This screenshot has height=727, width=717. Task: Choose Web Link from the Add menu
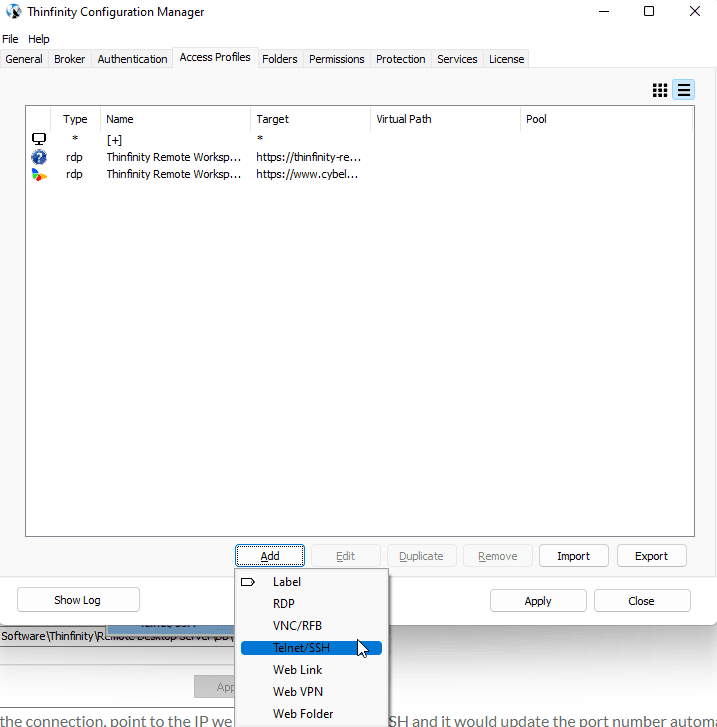coord(311,670)
